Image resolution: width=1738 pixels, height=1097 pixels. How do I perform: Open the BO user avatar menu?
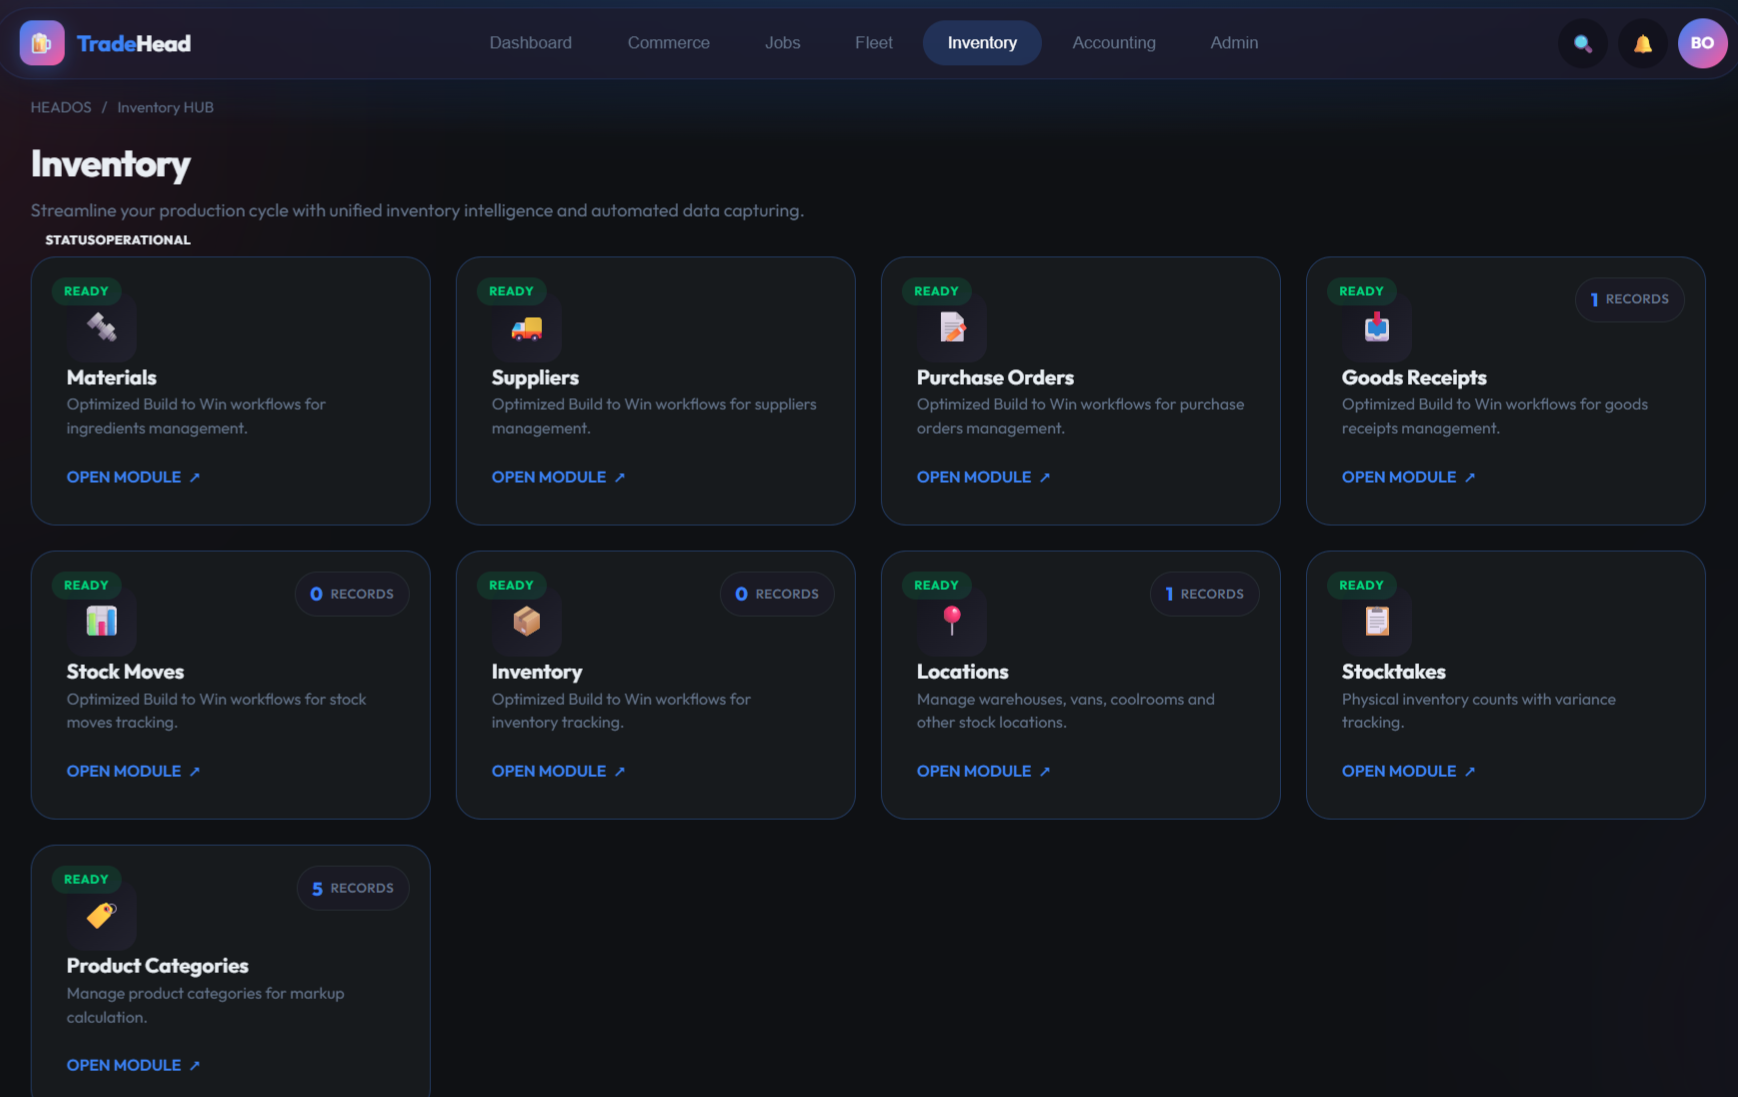coord(1701,43)
